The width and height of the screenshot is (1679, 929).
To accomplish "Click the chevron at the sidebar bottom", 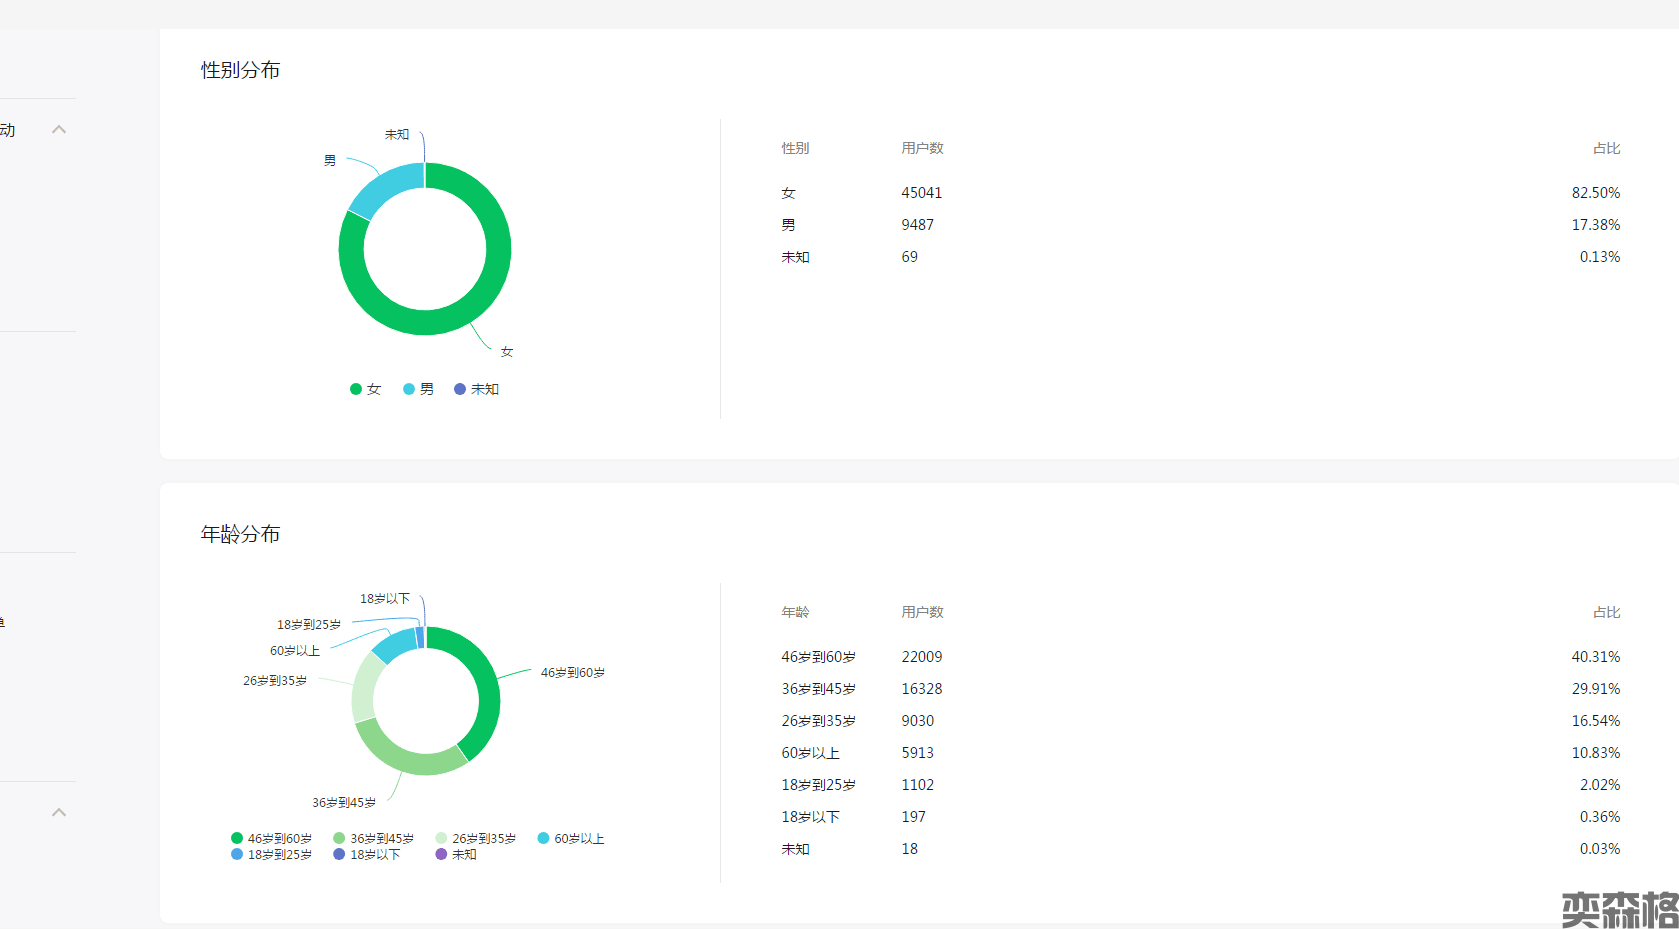I will [59, 812].
